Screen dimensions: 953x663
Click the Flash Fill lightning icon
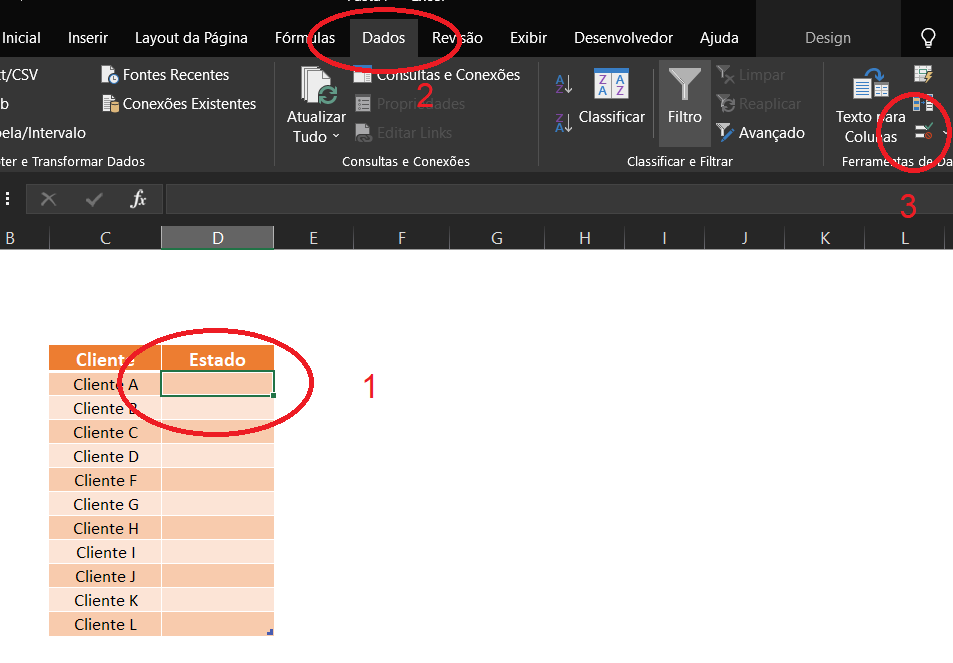click(923, 74)
